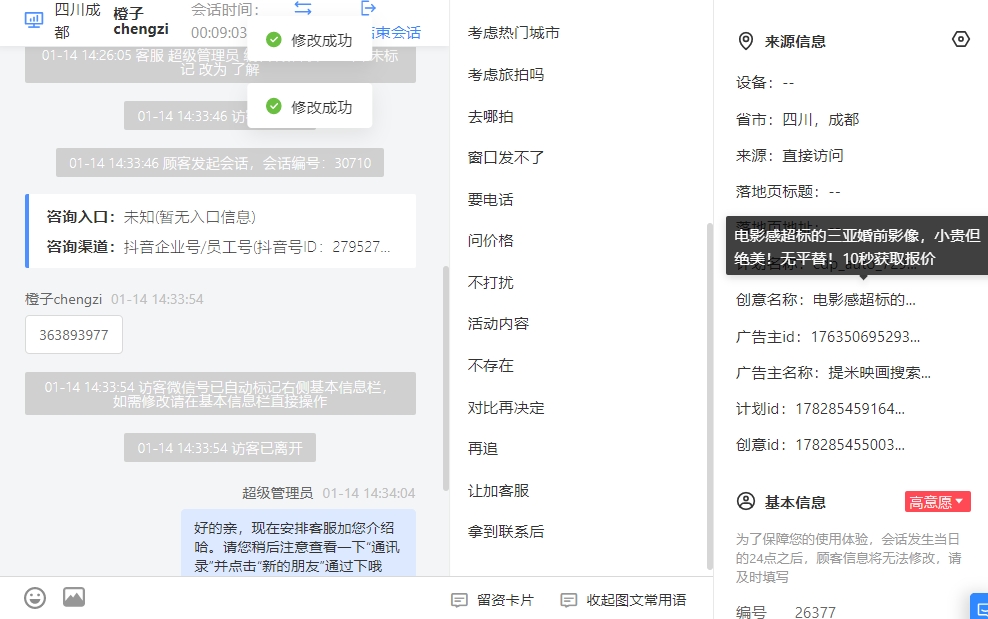Screen dimensions: 988x619
Task: Click the location pin icon of 来源信息
Action: pos(745,42)
